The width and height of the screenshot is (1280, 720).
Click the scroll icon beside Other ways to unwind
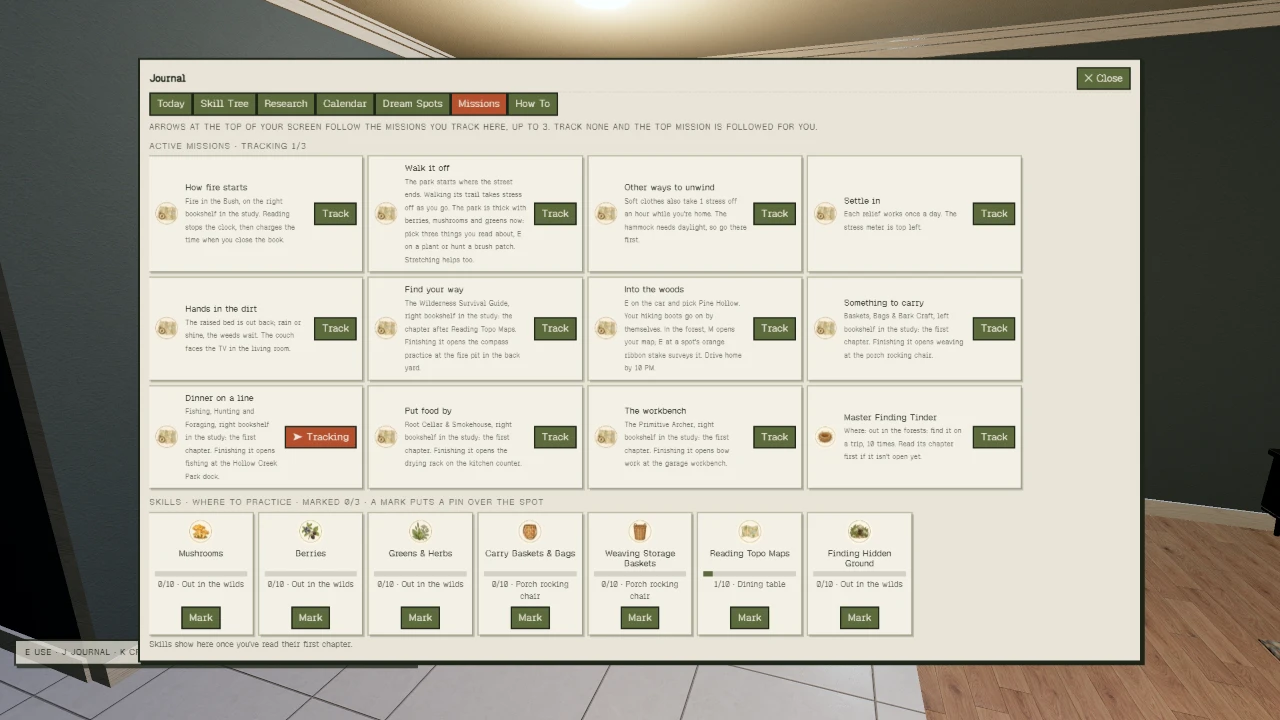pos(606,213)
